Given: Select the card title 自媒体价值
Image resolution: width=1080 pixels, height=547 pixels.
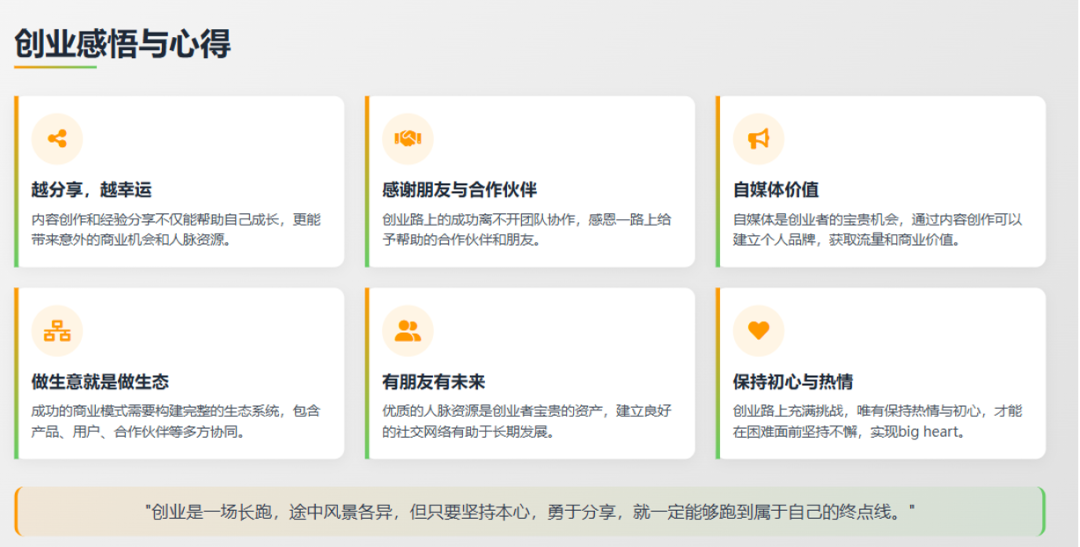Looking at the screenshot, I should tap(776, 189).
